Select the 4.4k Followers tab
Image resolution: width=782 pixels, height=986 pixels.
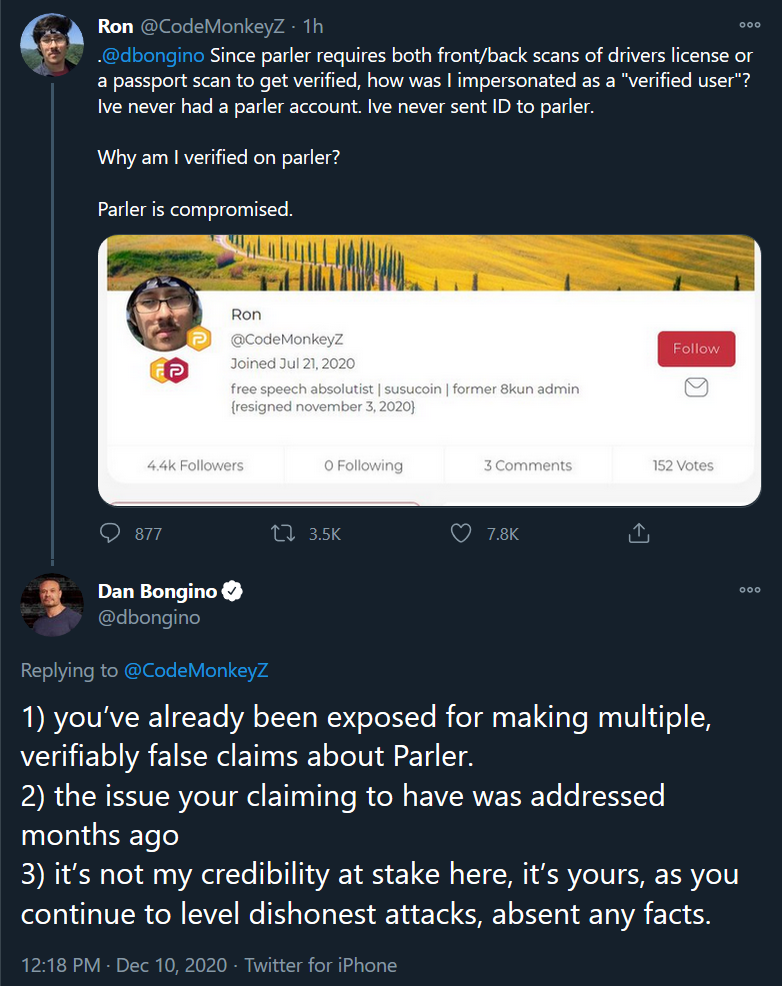pyautogui.click(x=195, y=465)
